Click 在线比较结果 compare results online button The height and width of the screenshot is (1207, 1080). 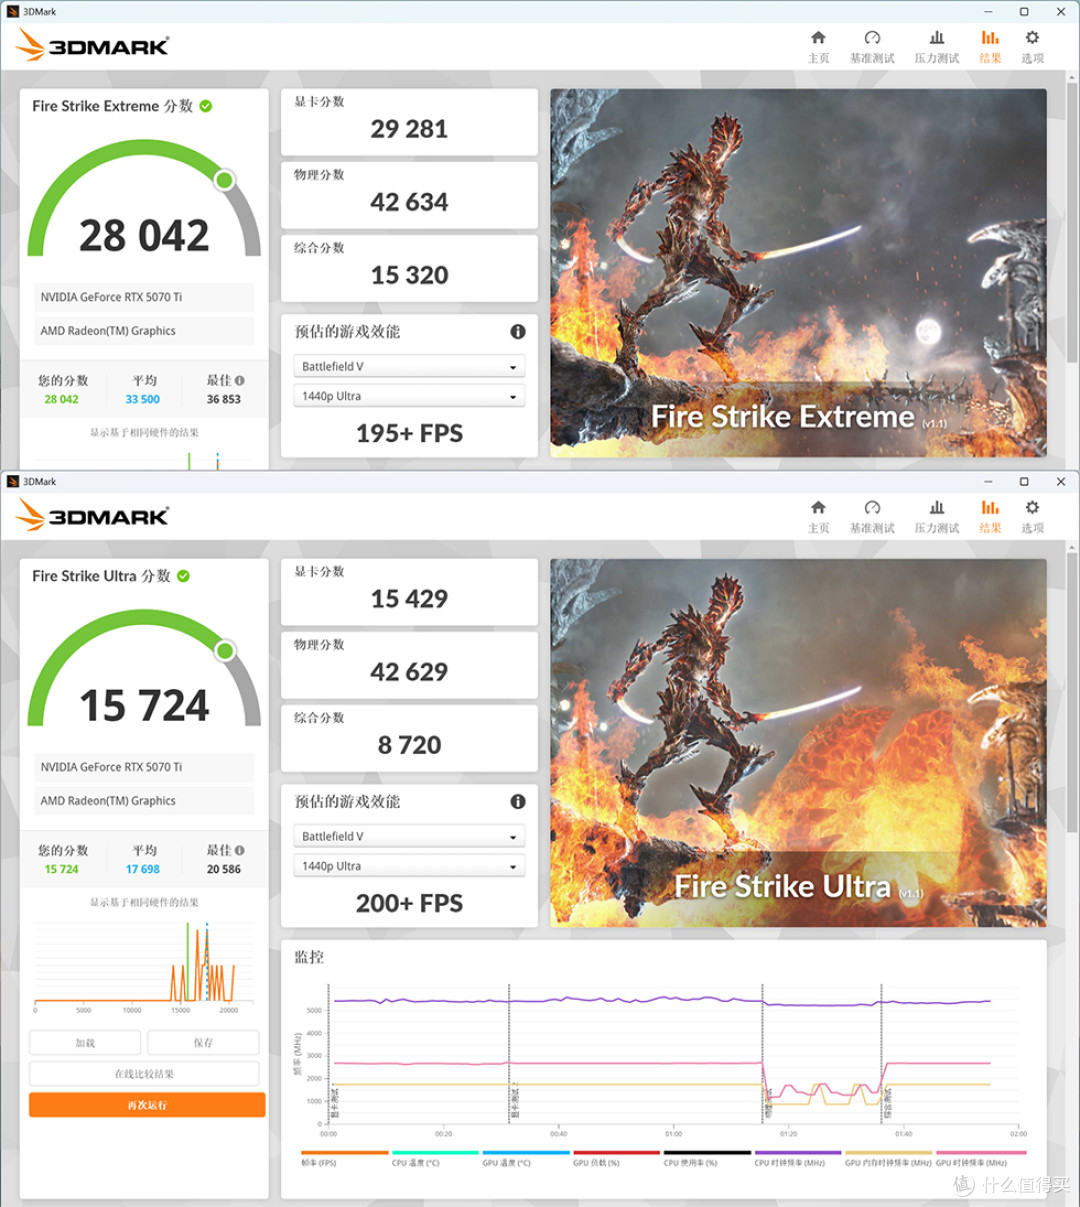point(144,1074)
